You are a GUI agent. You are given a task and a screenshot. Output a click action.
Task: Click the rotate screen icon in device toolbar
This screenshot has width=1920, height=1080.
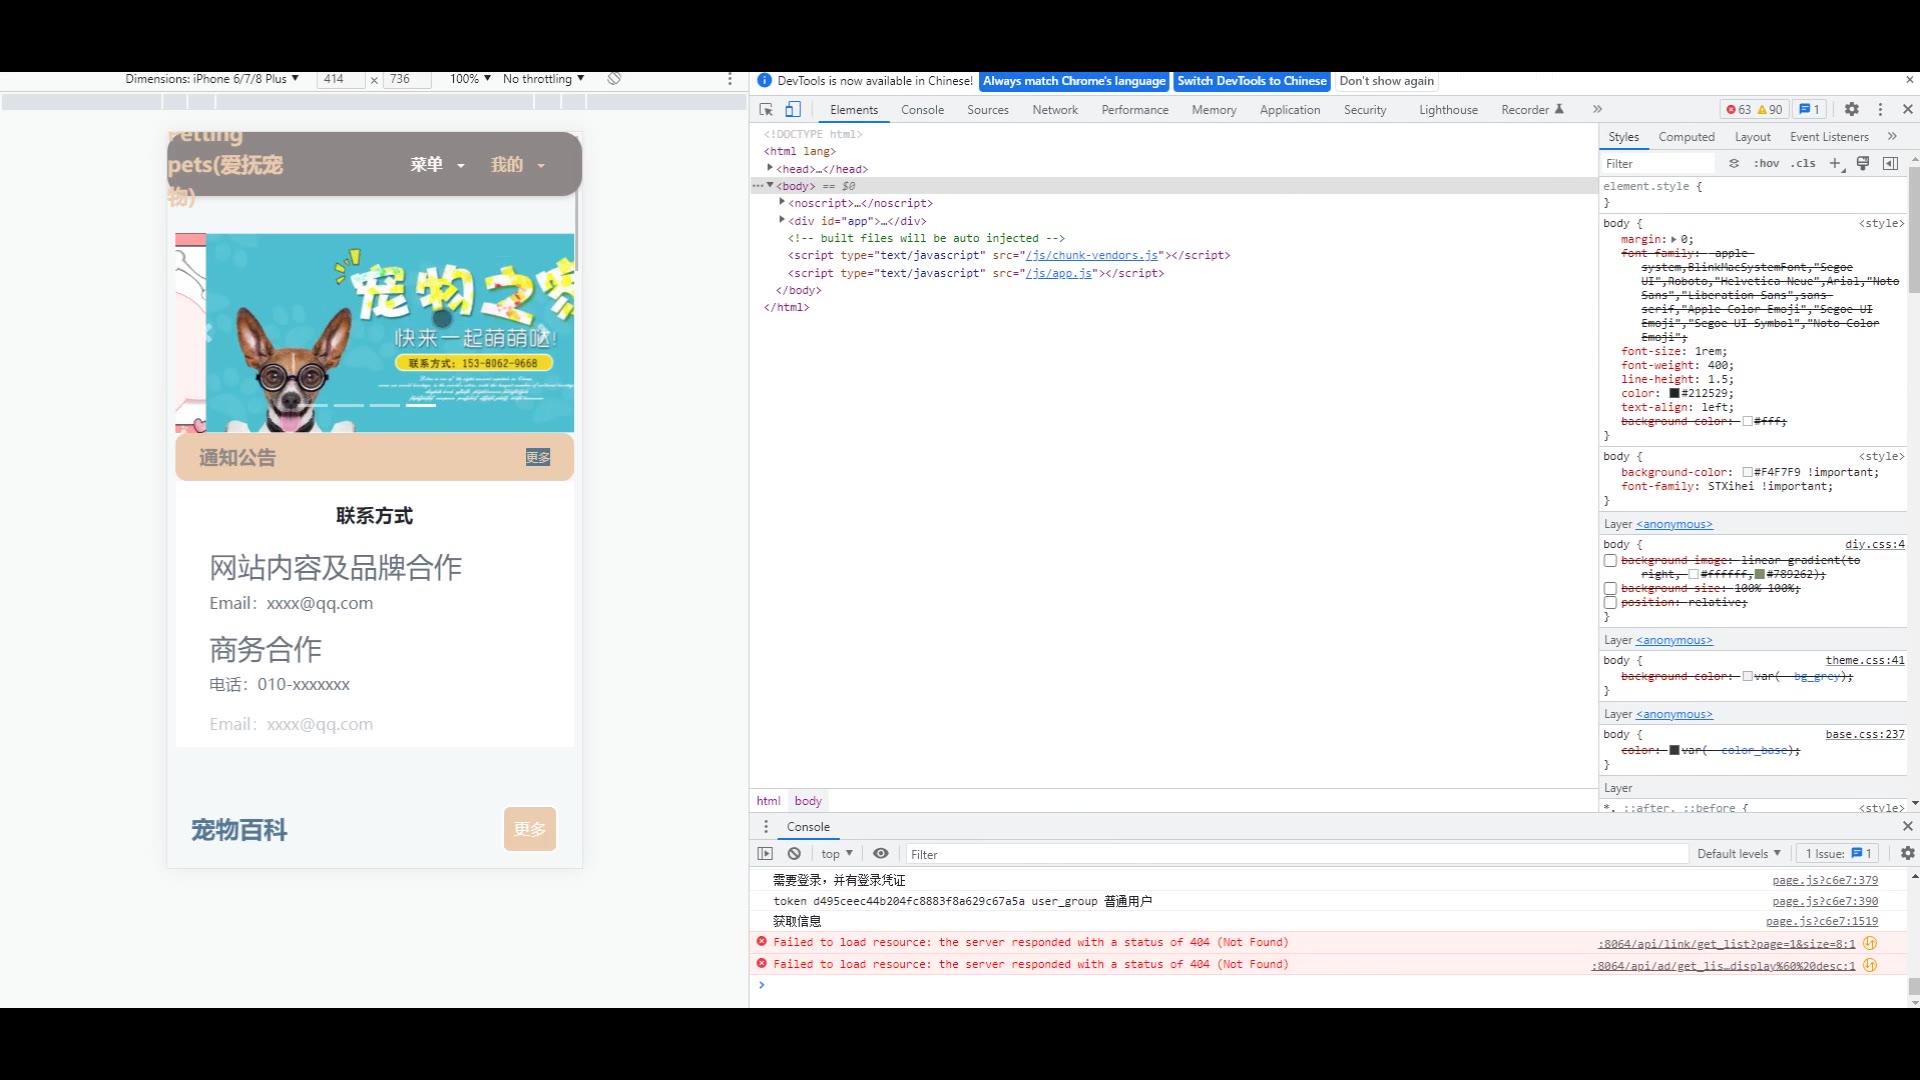point(614,79)
